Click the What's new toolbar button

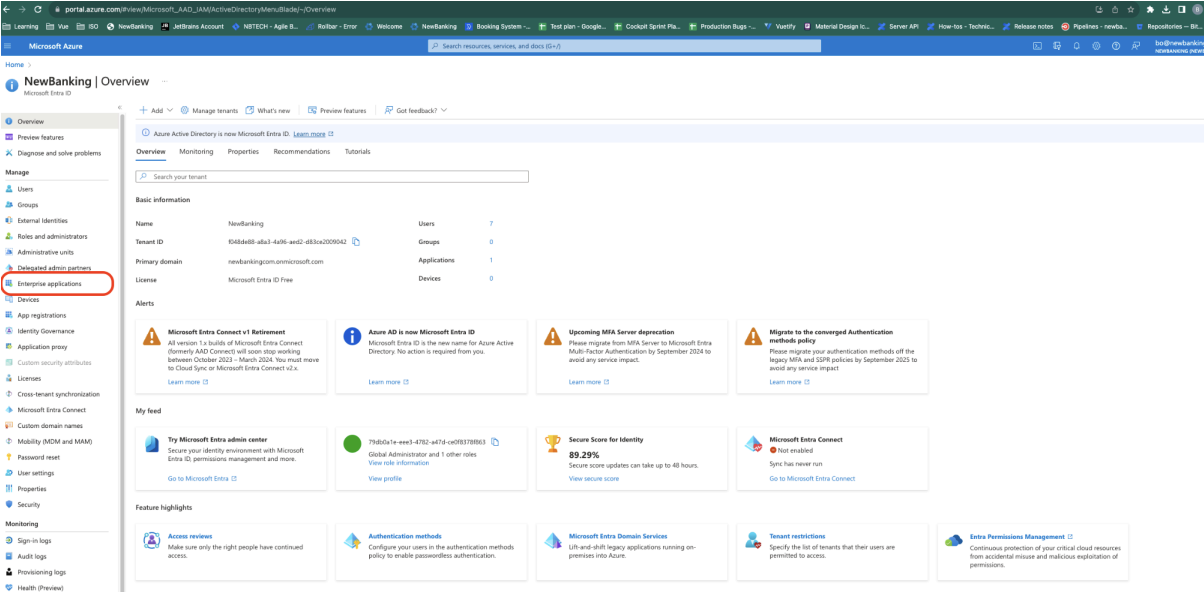coord(267,110)
